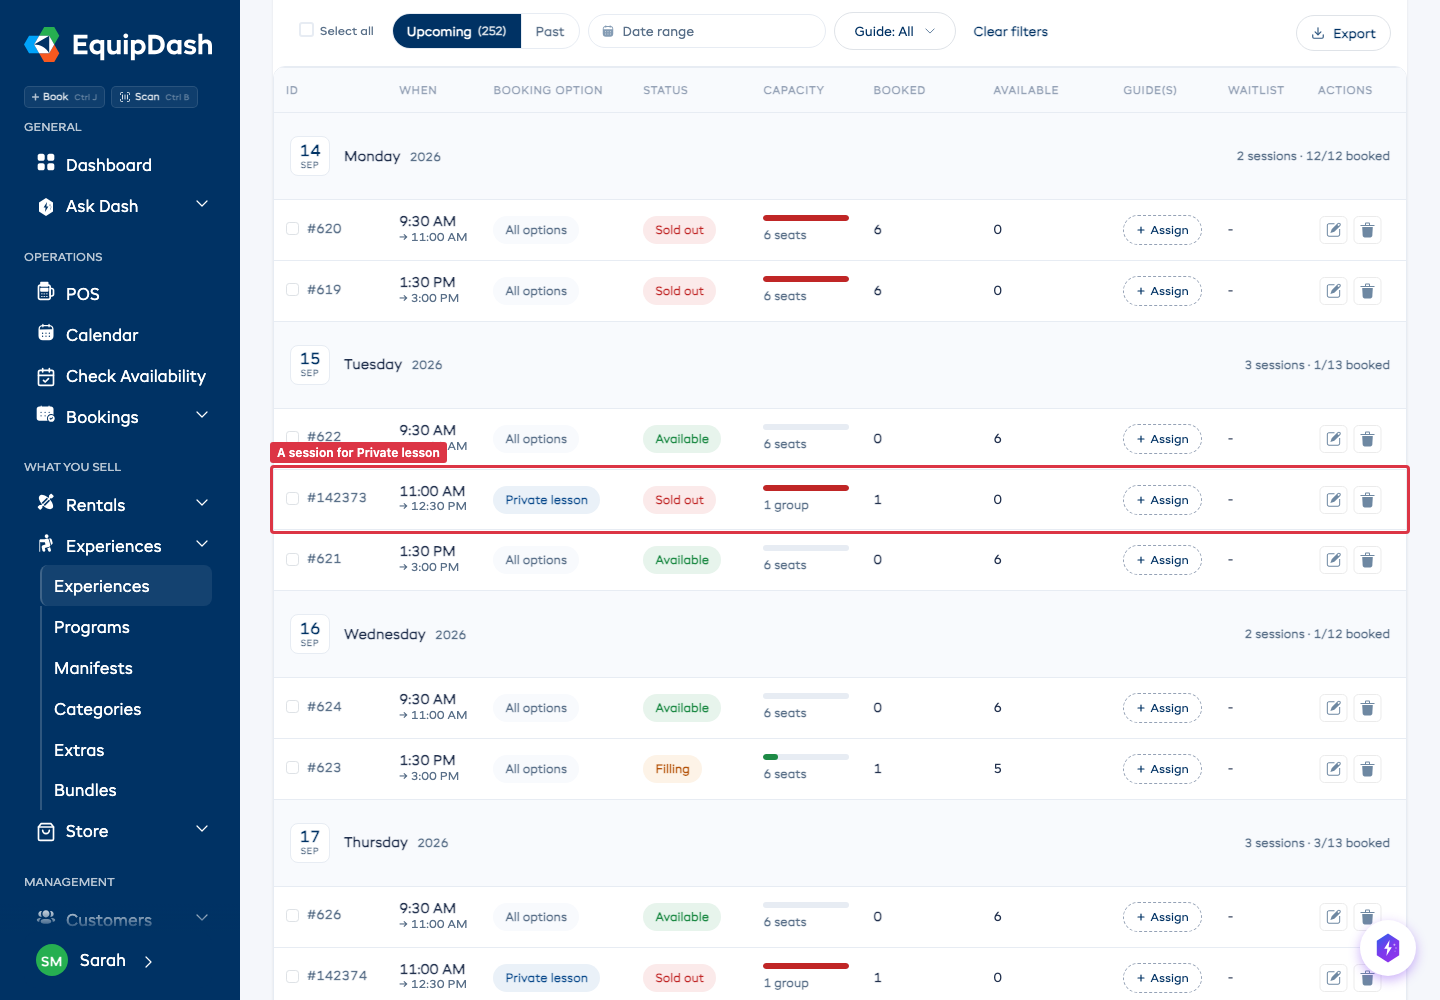Image resolution: width=1440 pixels, height=1000 pixels.
Task: Edit session #624 via the pencil icon
Action: pyautogui.click(x=1334, y=708)
